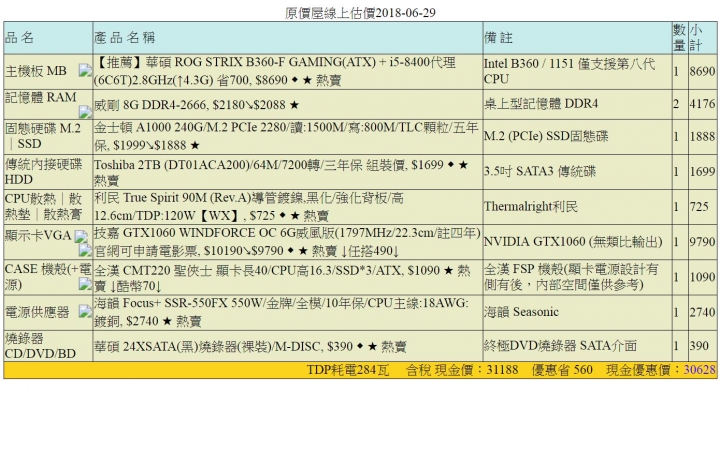
Task: Select the 固態硬碟 M.2｜SSD category label
Action: click(x=43, y=136)
